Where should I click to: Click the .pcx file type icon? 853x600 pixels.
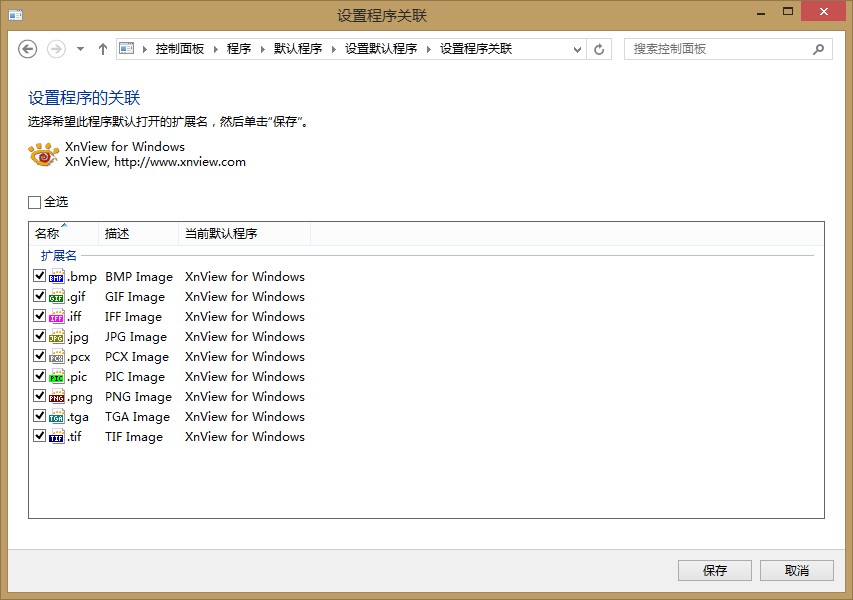57,357
